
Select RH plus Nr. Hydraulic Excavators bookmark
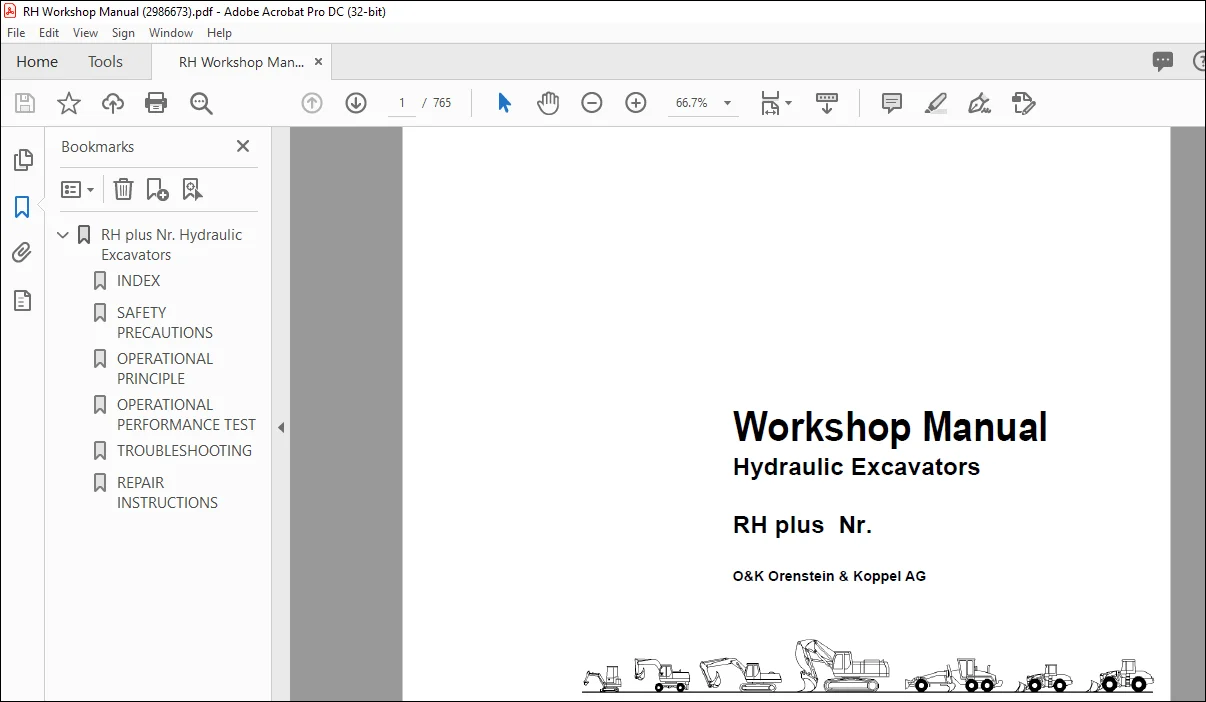pyautogui.click(x=171, y=245)
